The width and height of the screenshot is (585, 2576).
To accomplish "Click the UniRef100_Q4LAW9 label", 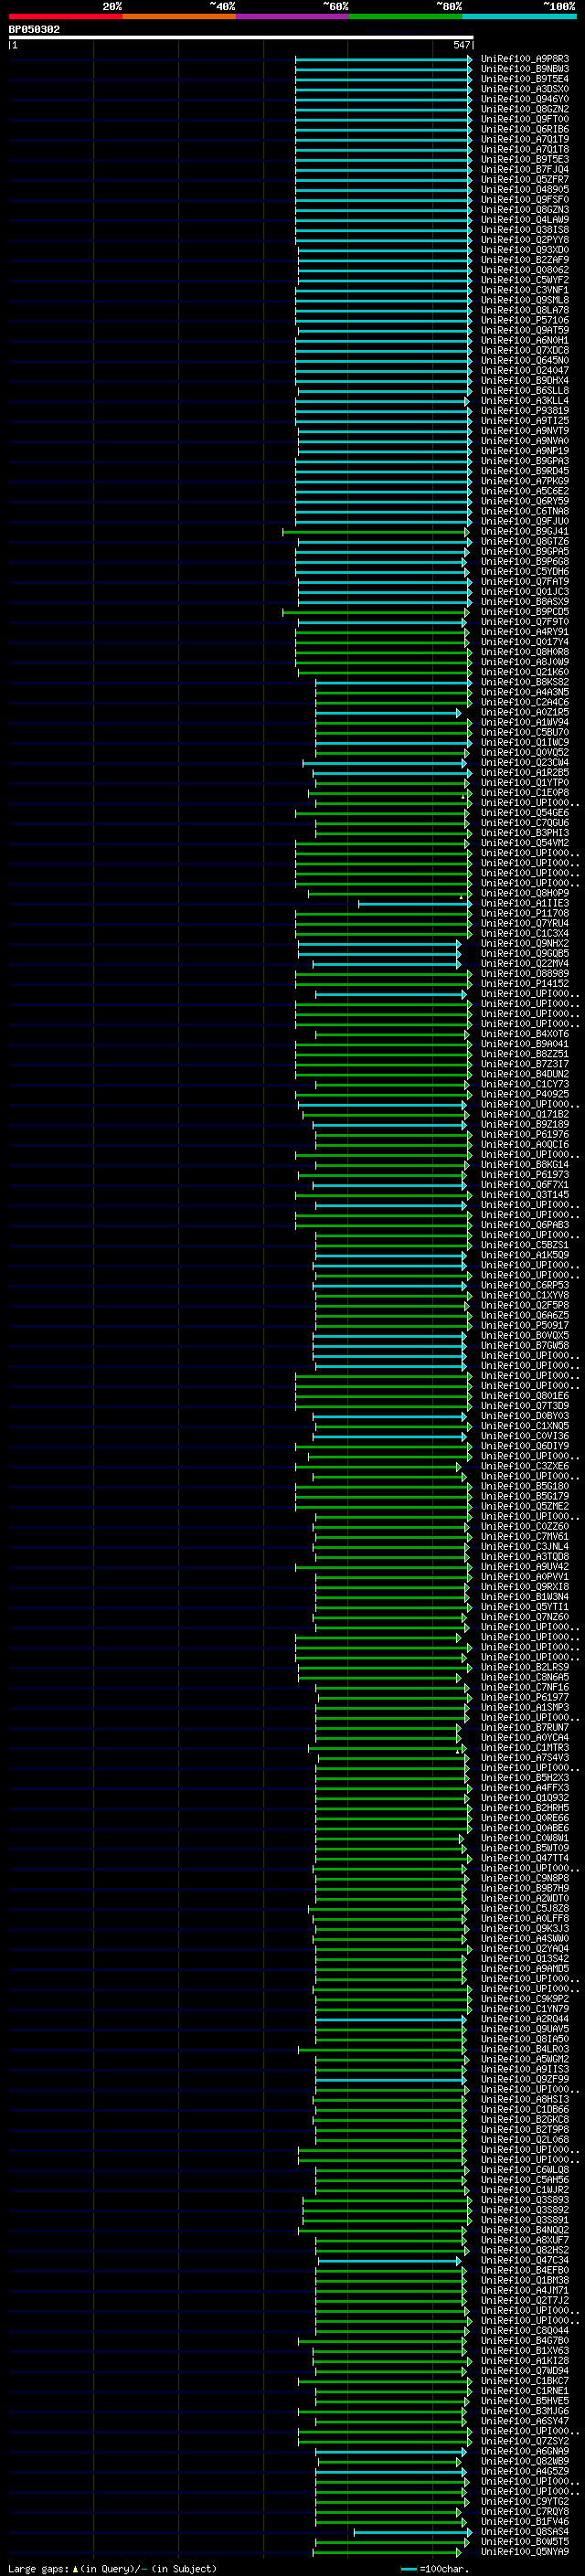I will pos(524,219).
